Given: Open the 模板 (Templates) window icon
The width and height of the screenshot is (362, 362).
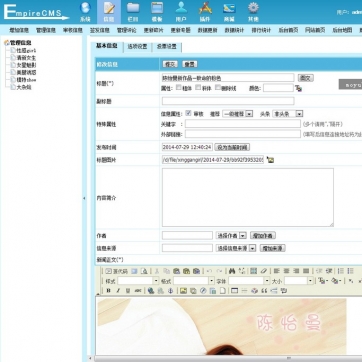Looking at the screenshot, I should pyautogui.click(x=157, y=12).
